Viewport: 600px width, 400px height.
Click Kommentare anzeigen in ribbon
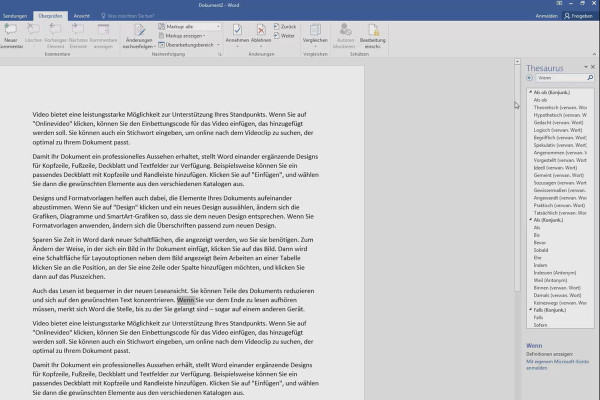pos(103,36)
